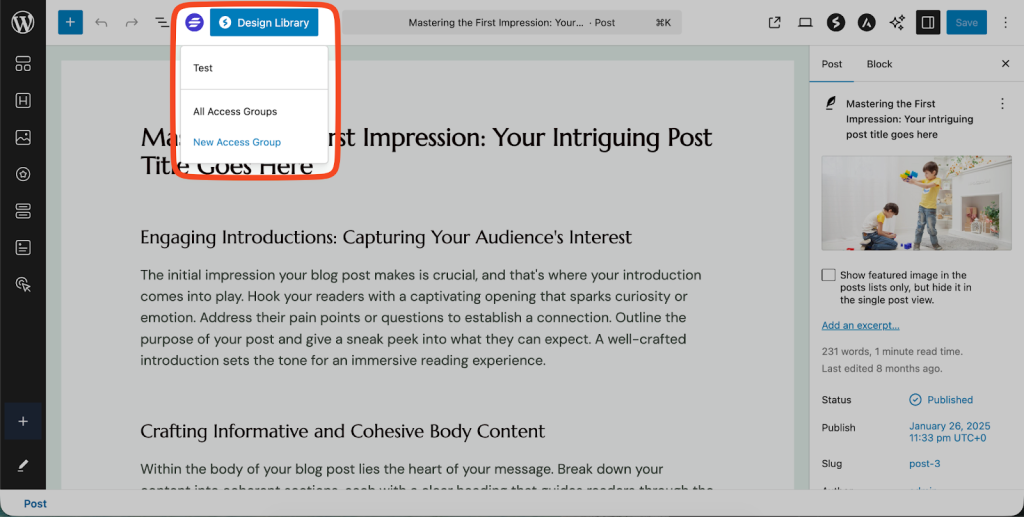Click the New Access Group link
1024x517 pixels.
[237, 142]
